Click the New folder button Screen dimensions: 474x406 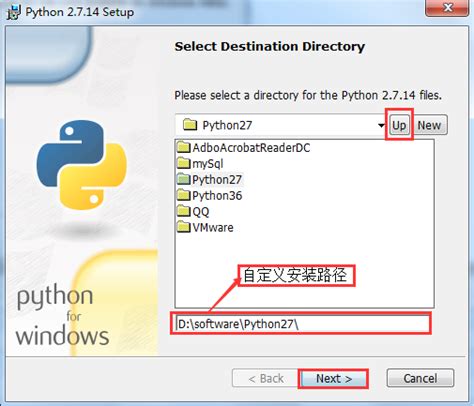[x=429, y=125]
